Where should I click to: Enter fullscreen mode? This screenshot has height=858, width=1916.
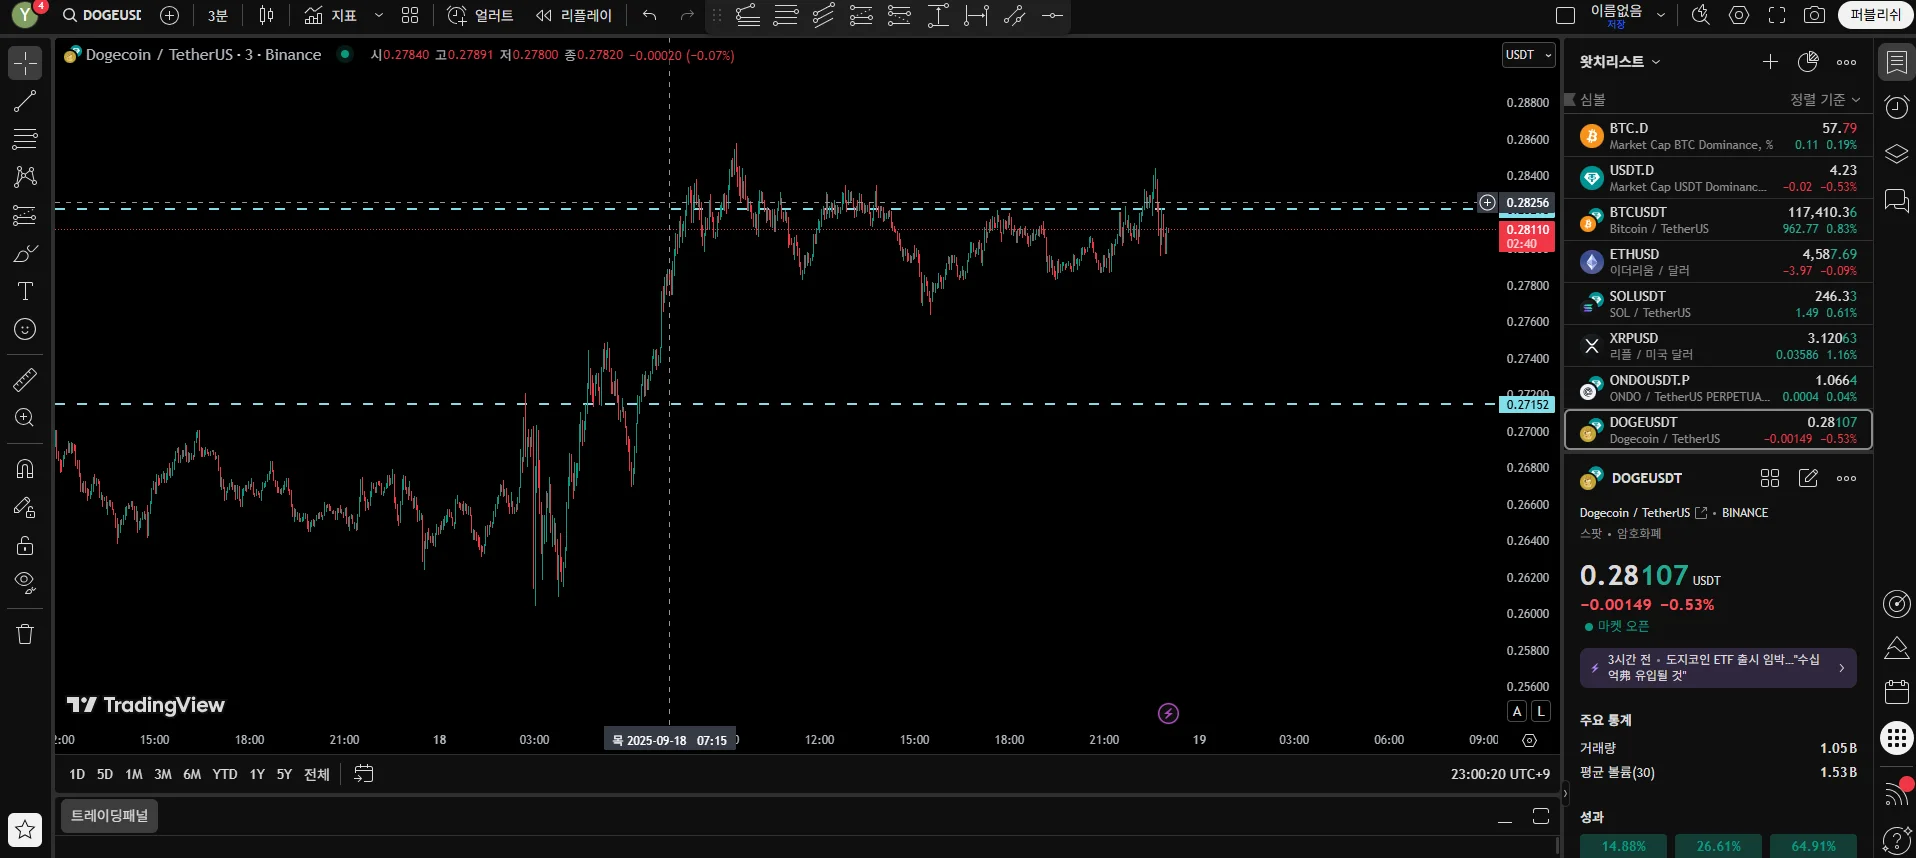coord(1777,15)
